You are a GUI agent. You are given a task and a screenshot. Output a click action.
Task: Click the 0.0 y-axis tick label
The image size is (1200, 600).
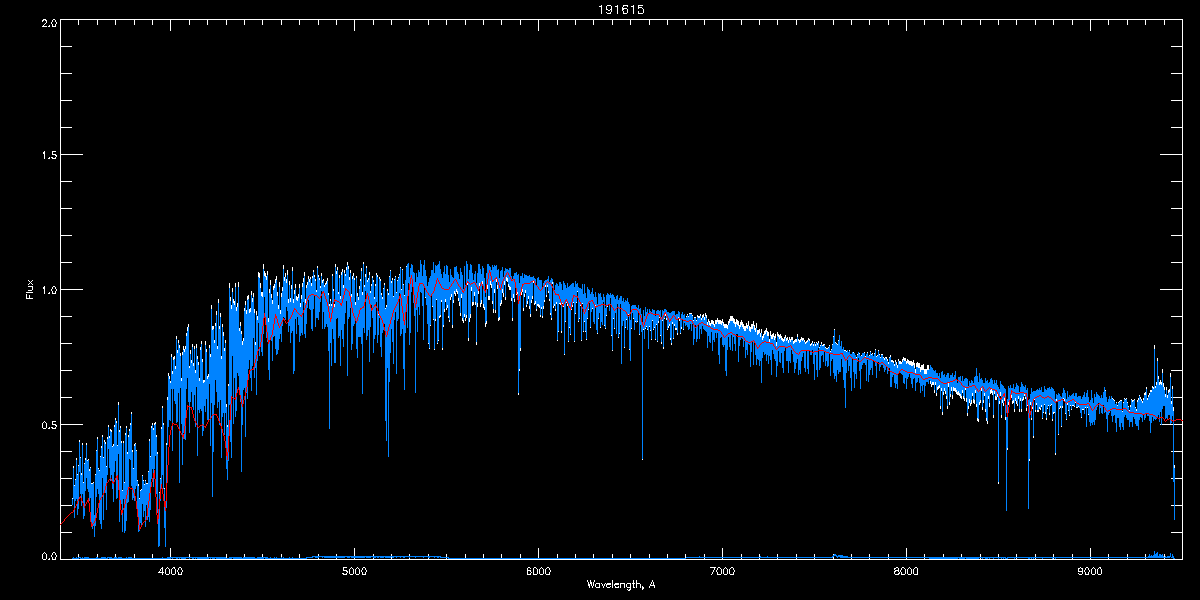(47, 555)
